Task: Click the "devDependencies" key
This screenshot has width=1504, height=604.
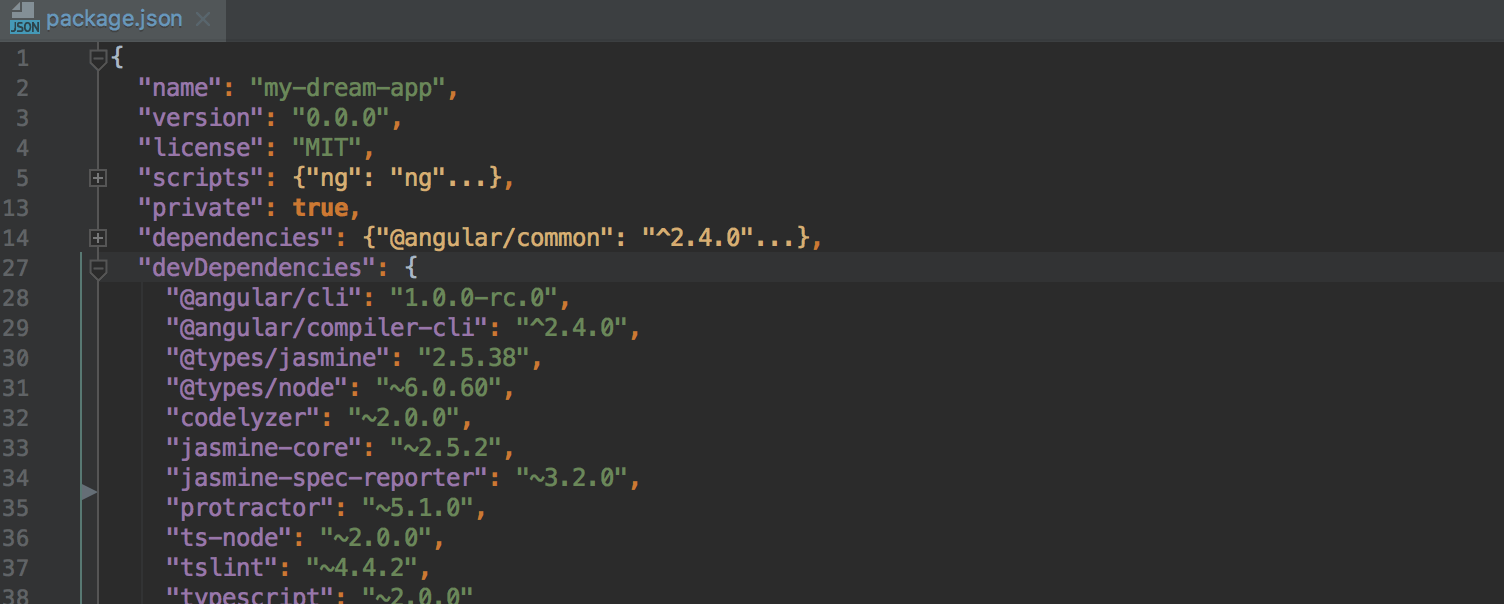Action: click(x=257, y=268)
